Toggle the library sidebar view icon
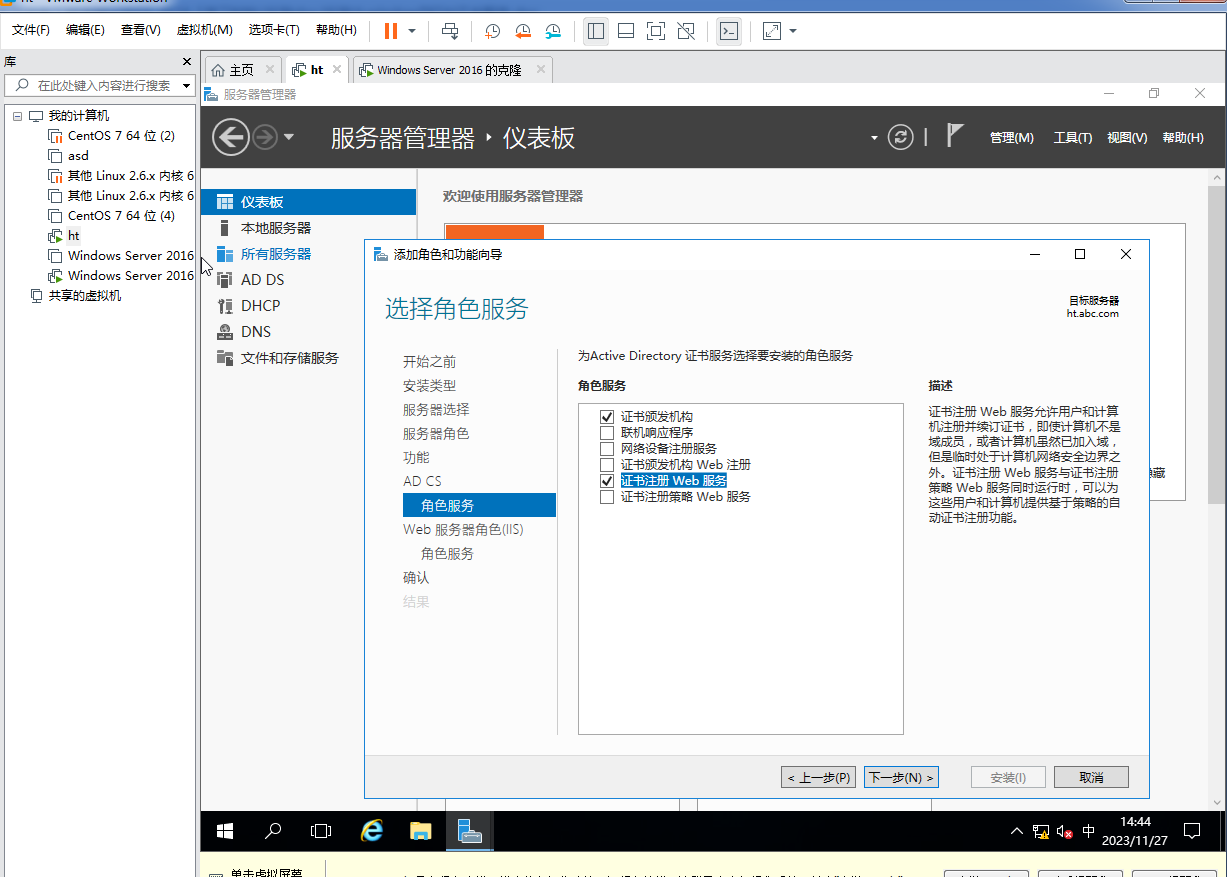1227x877 pixels. click(x=596, y=31)
